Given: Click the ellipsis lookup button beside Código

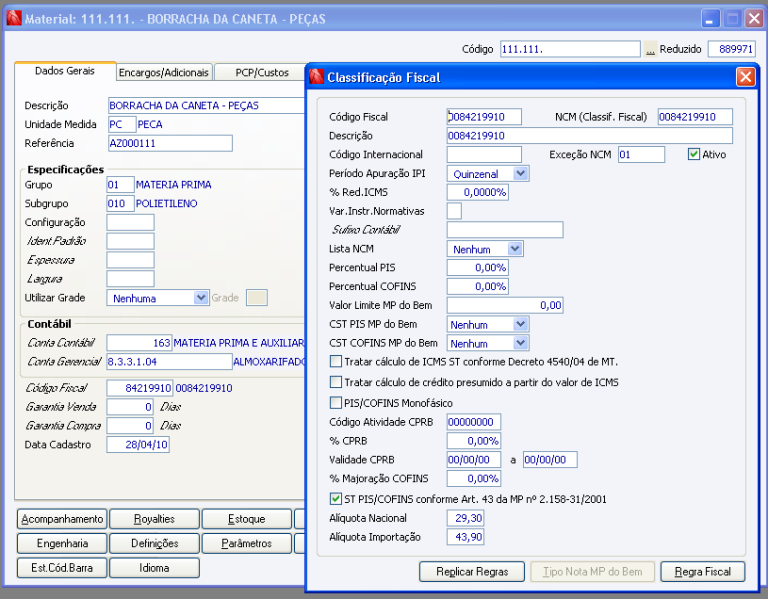Looking at the screenshot, I should coord(650,49).
